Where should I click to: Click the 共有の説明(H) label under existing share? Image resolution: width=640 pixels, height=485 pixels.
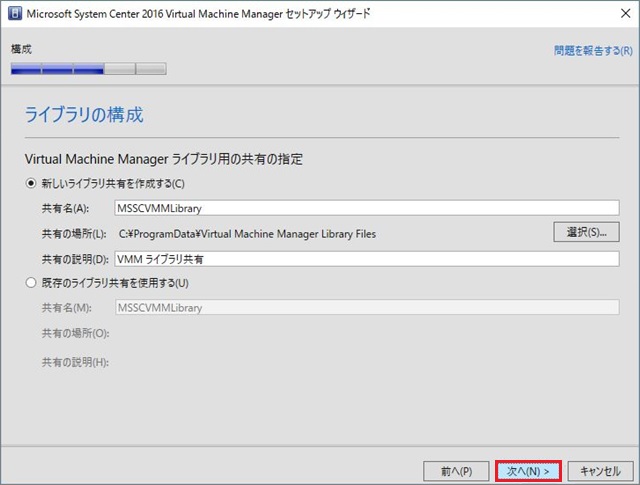pyautogui.click(x=75, y=360)
